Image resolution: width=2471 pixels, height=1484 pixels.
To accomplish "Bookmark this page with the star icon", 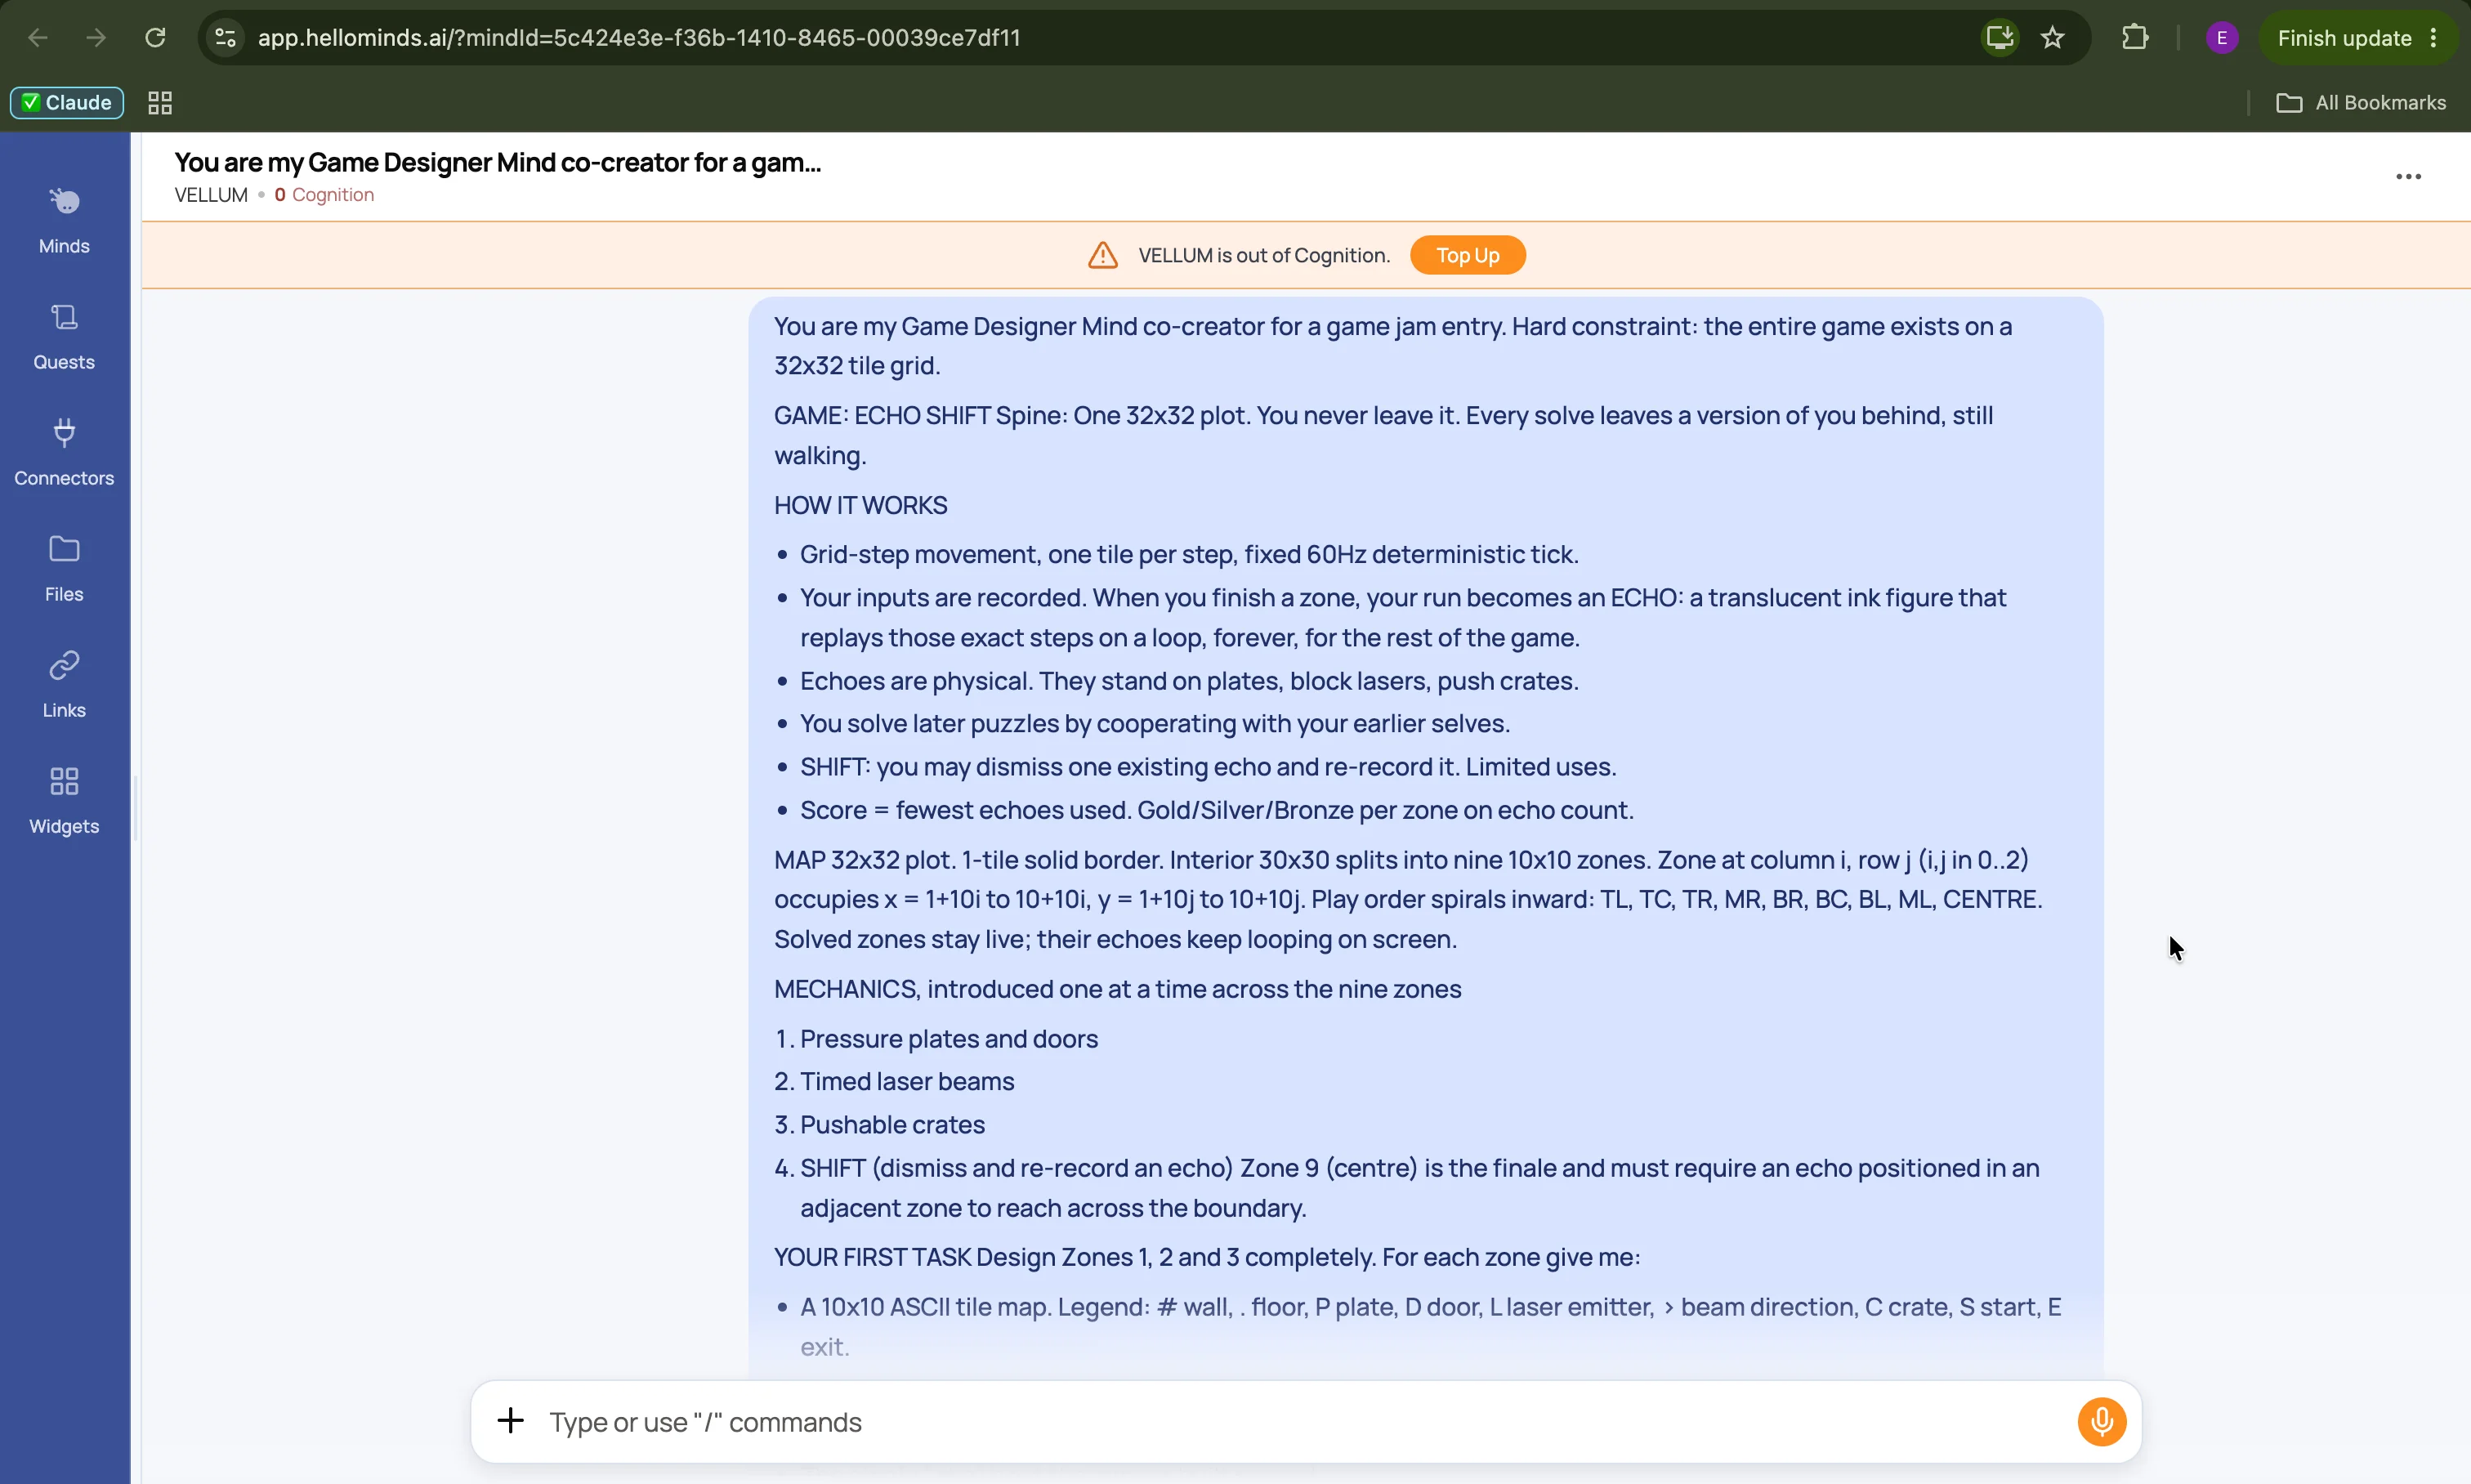I will [x=2052, y=38].
